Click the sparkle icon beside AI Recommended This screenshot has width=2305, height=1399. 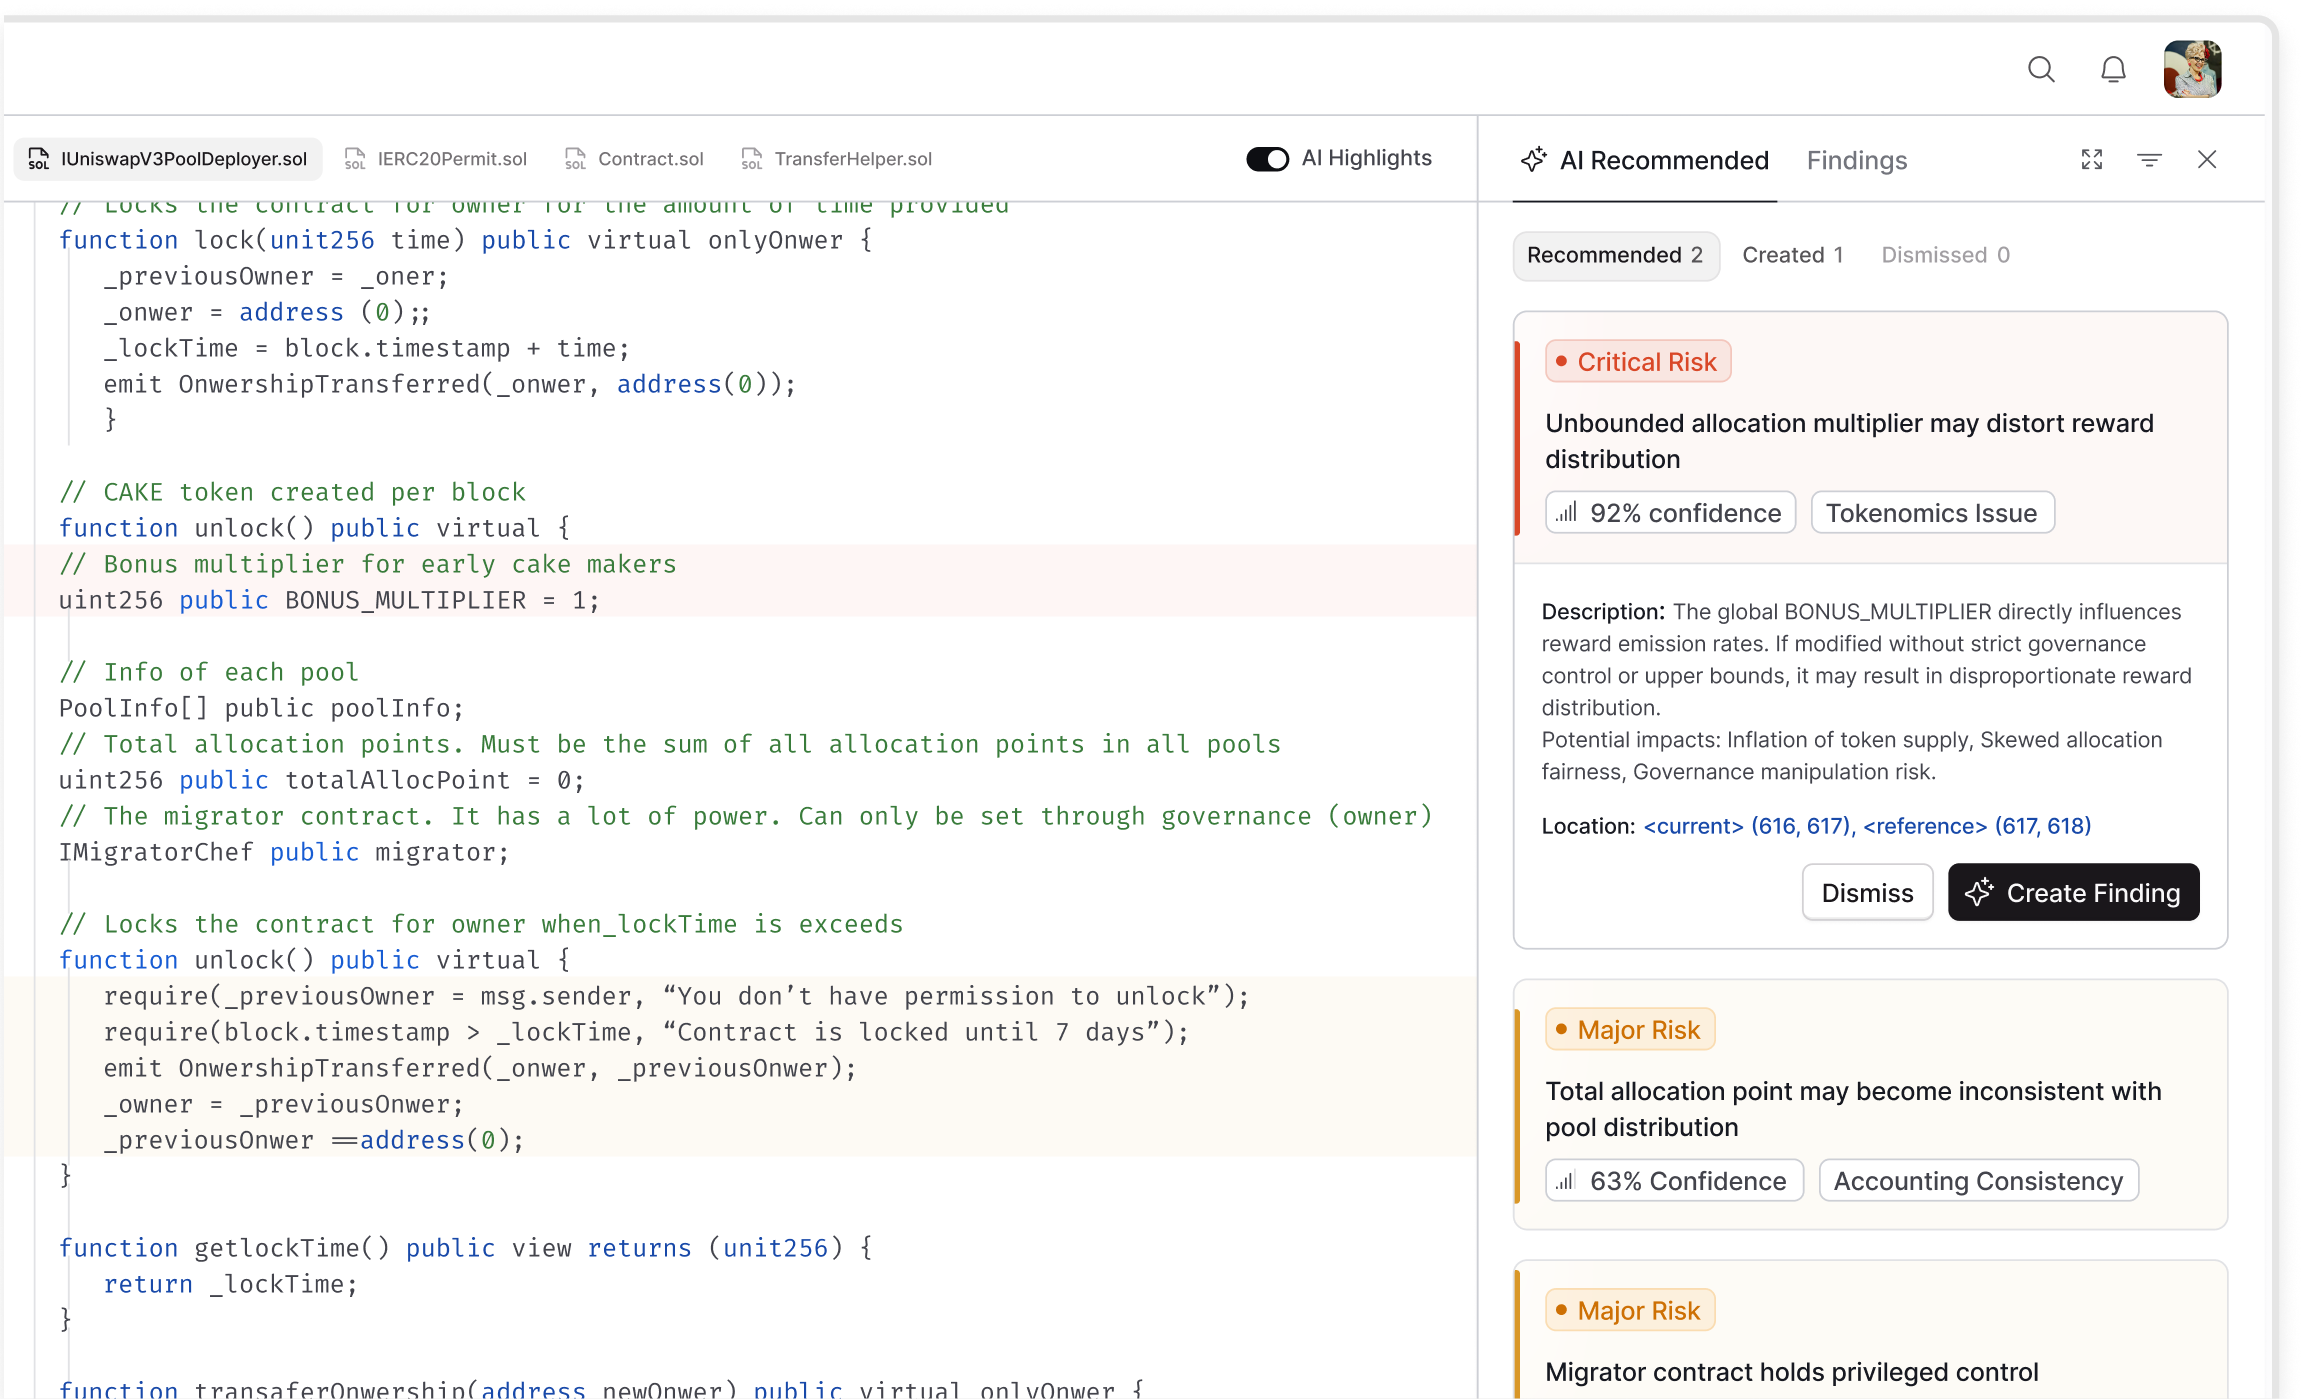1533,159
